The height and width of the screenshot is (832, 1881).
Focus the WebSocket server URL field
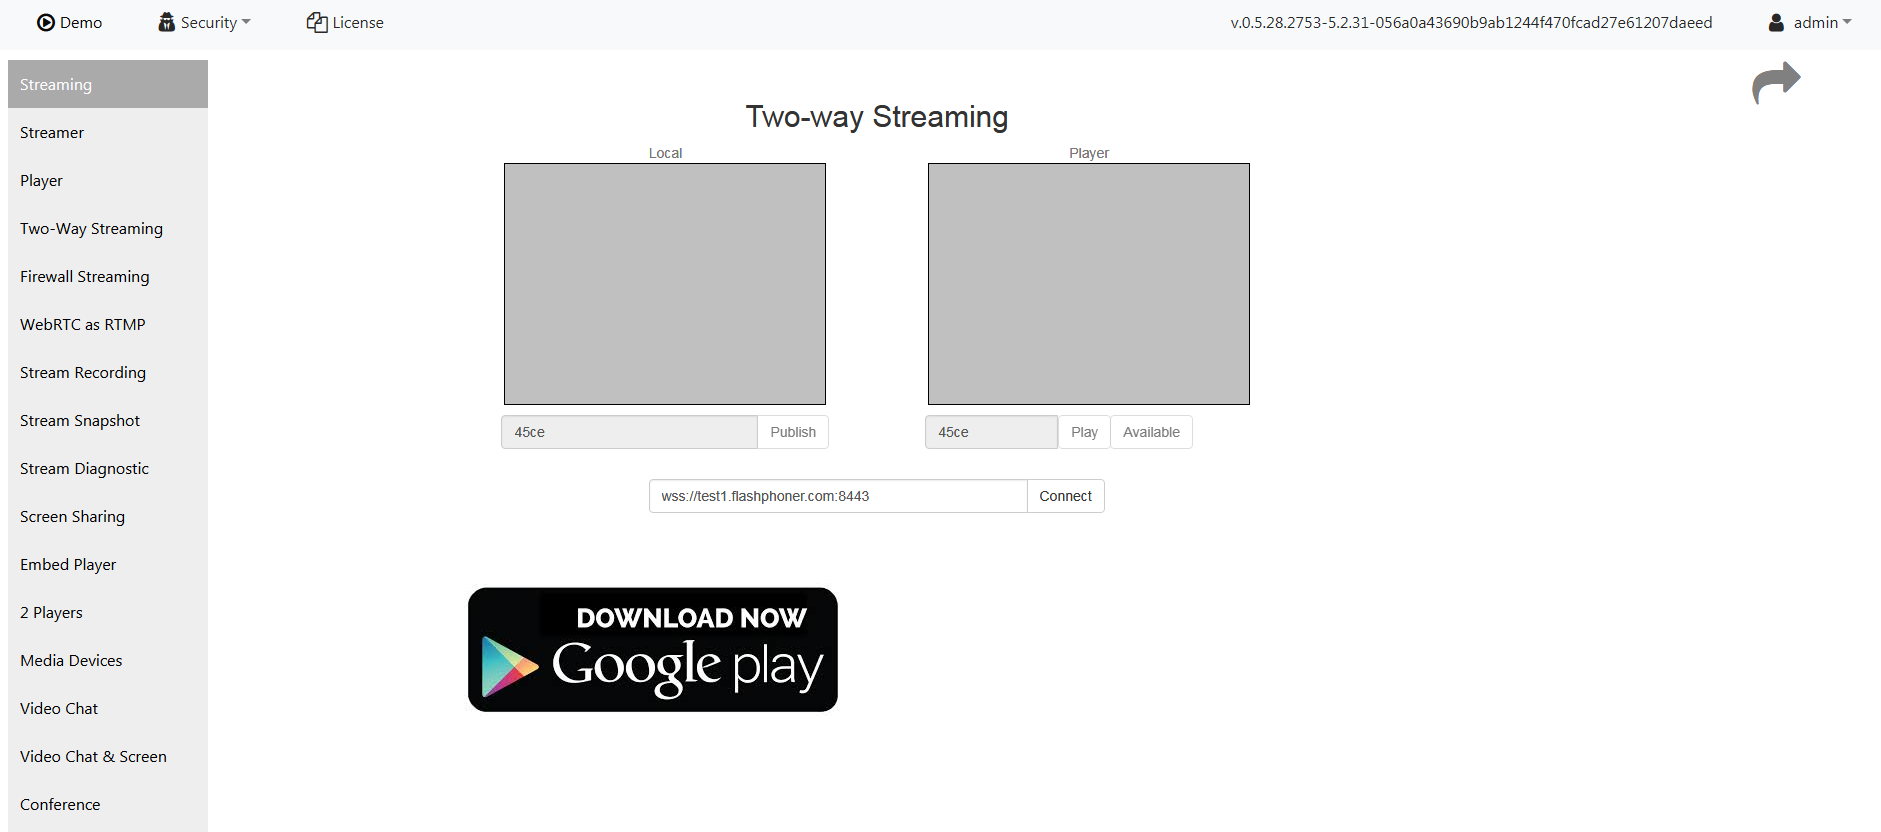click(837, 496)
